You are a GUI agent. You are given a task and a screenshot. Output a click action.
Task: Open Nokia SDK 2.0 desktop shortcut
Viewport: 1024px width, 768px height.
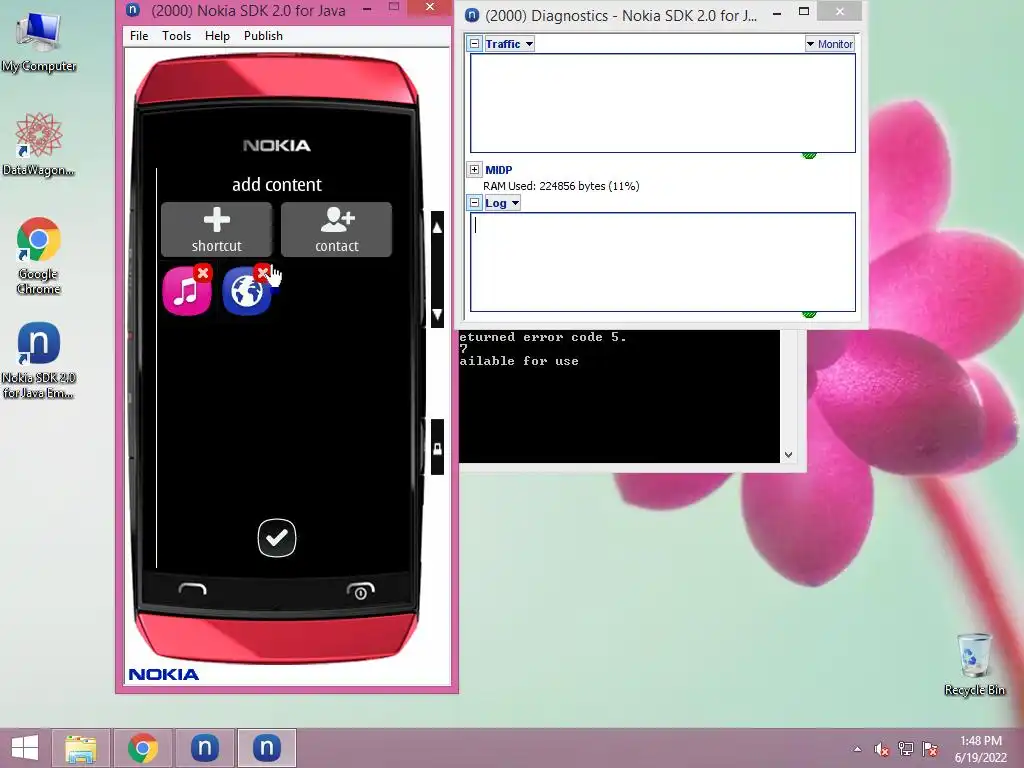[39, 360]
